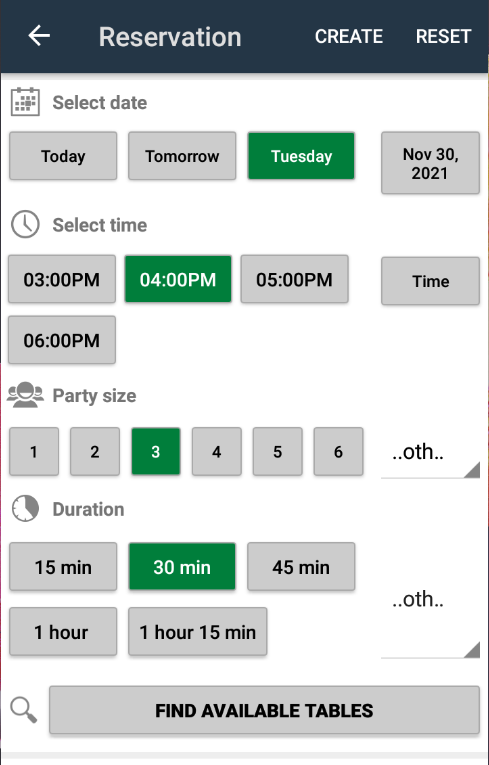Screen dimensions: 489x765
Task: Choose the 05:00PM time slot
Action: (x=294, y=279)
